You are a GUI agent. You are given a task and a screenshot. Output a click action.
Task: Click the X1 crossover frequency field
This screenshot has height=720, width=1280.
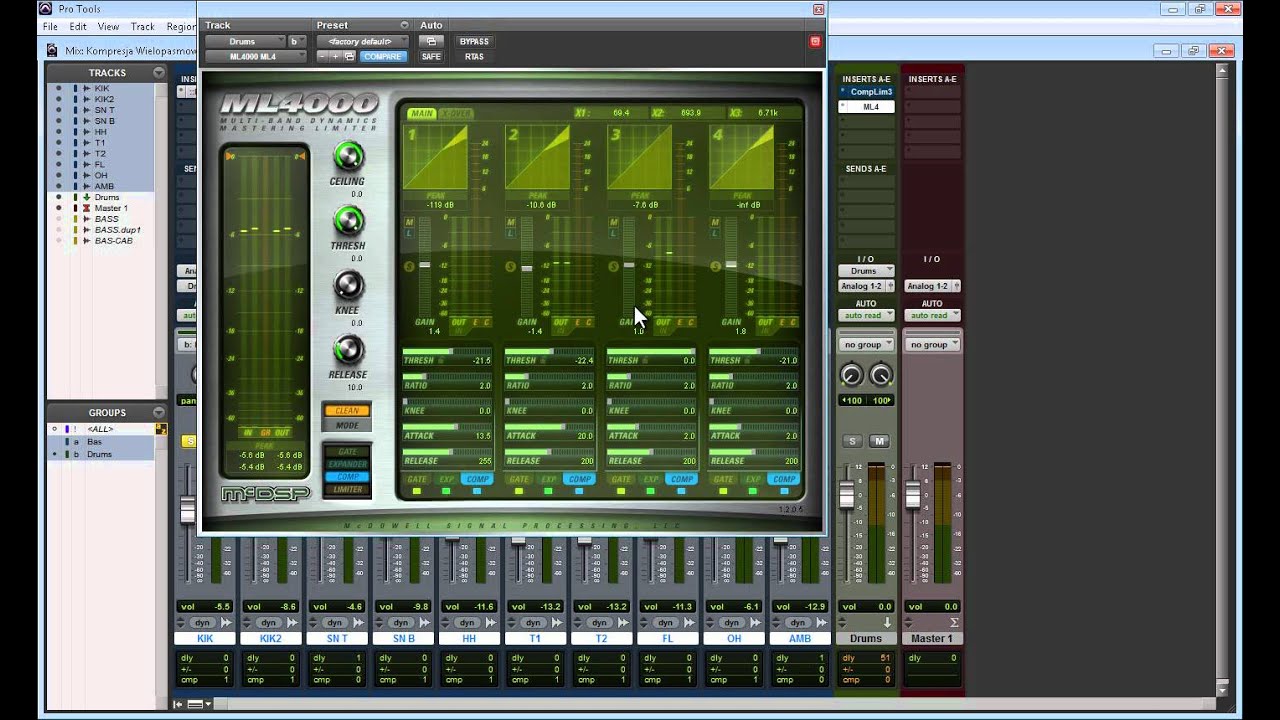612,113
